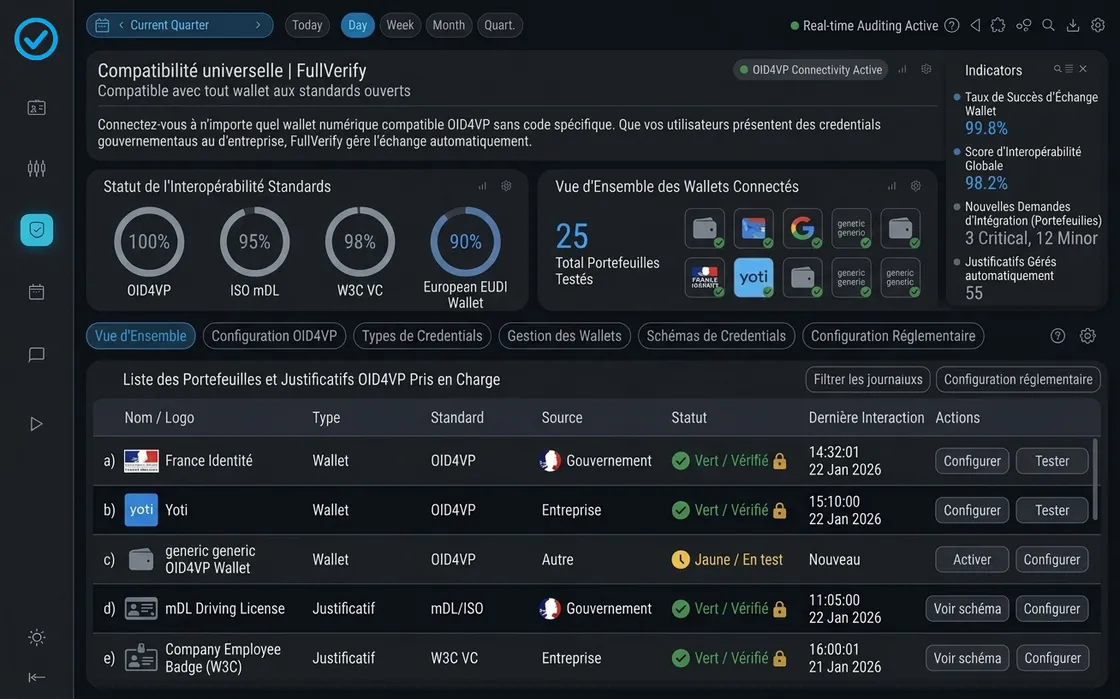
Task: Click the verified badge on the yoti wallet
Action: coord(768,290)
